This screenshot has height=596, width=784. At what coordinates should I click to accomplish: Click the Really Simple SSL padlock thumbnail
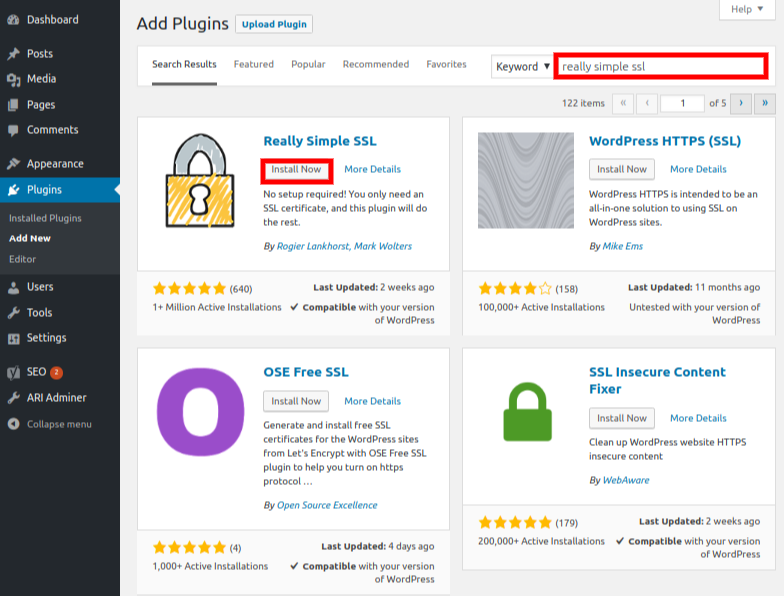pyautogui.click(x=200, y=180)
